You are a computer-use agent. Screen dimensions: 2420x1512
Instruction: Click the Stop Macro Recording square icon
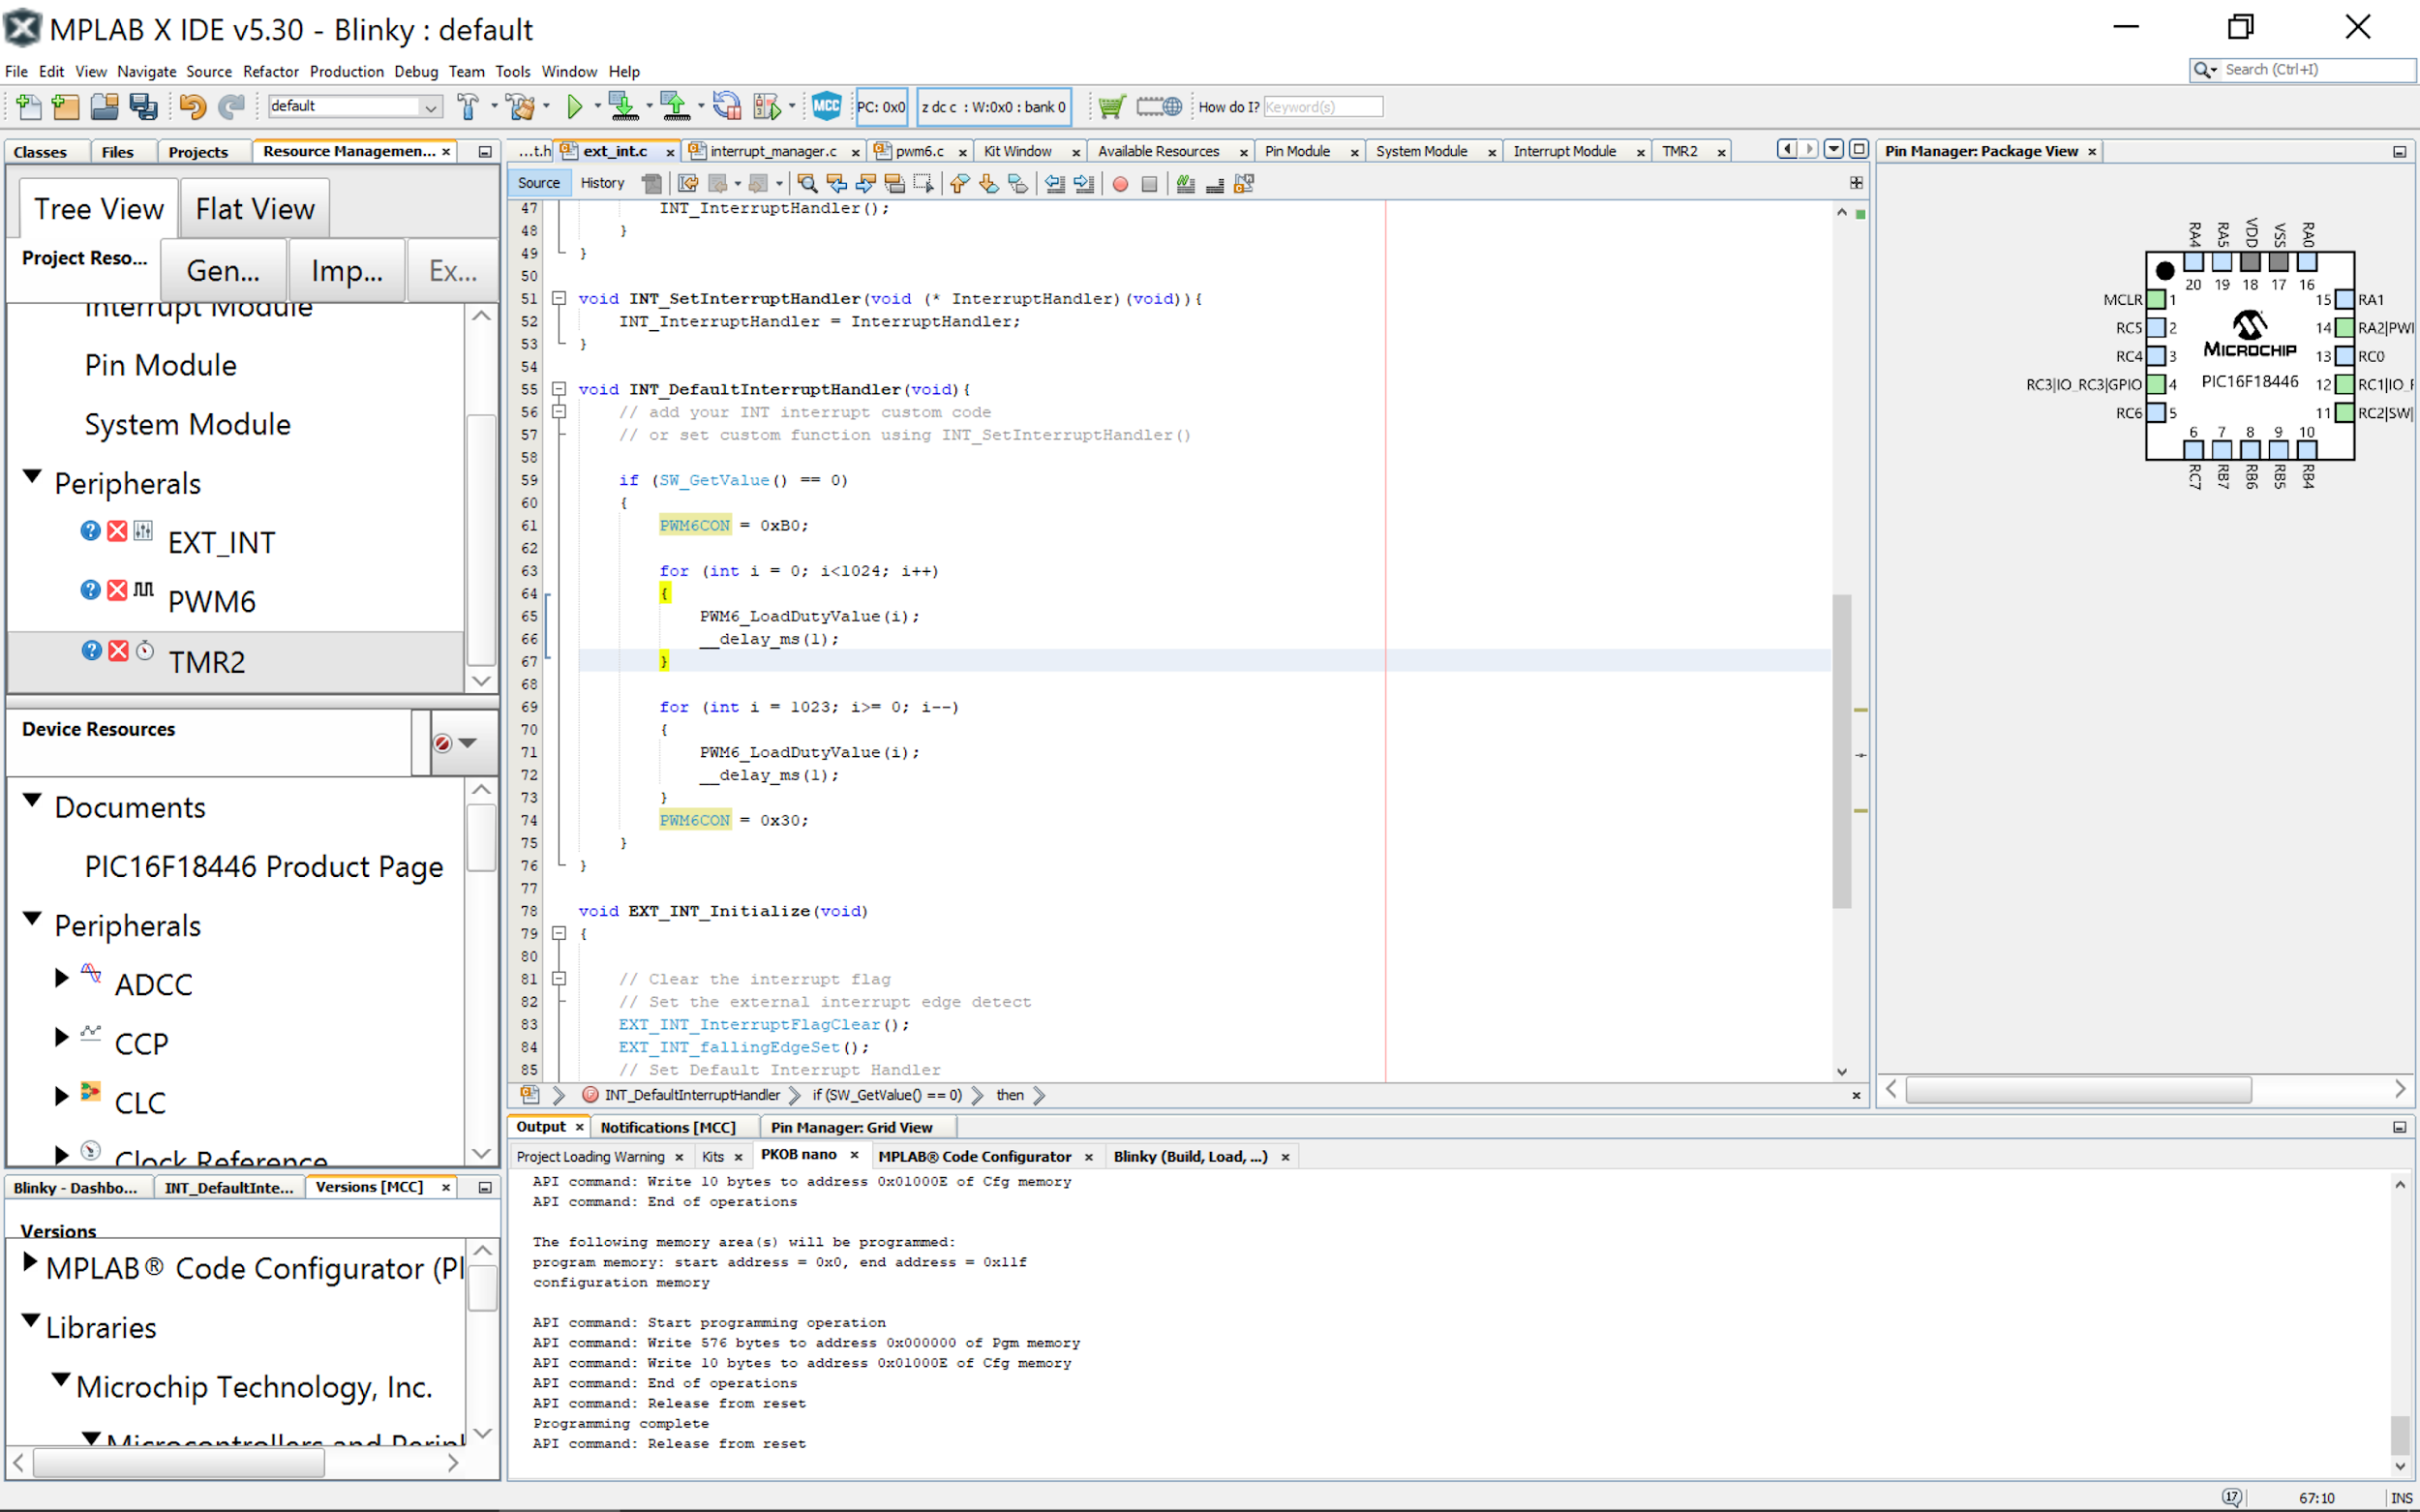[x=1150, y=184]
